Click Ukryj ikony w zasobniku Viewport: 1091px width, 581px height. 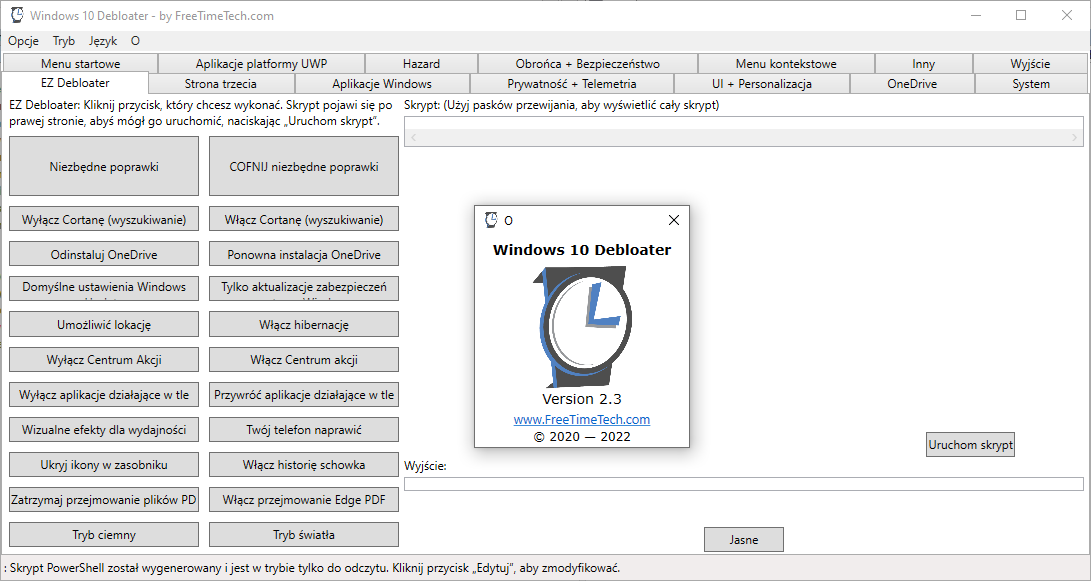[x=104, y=464]
